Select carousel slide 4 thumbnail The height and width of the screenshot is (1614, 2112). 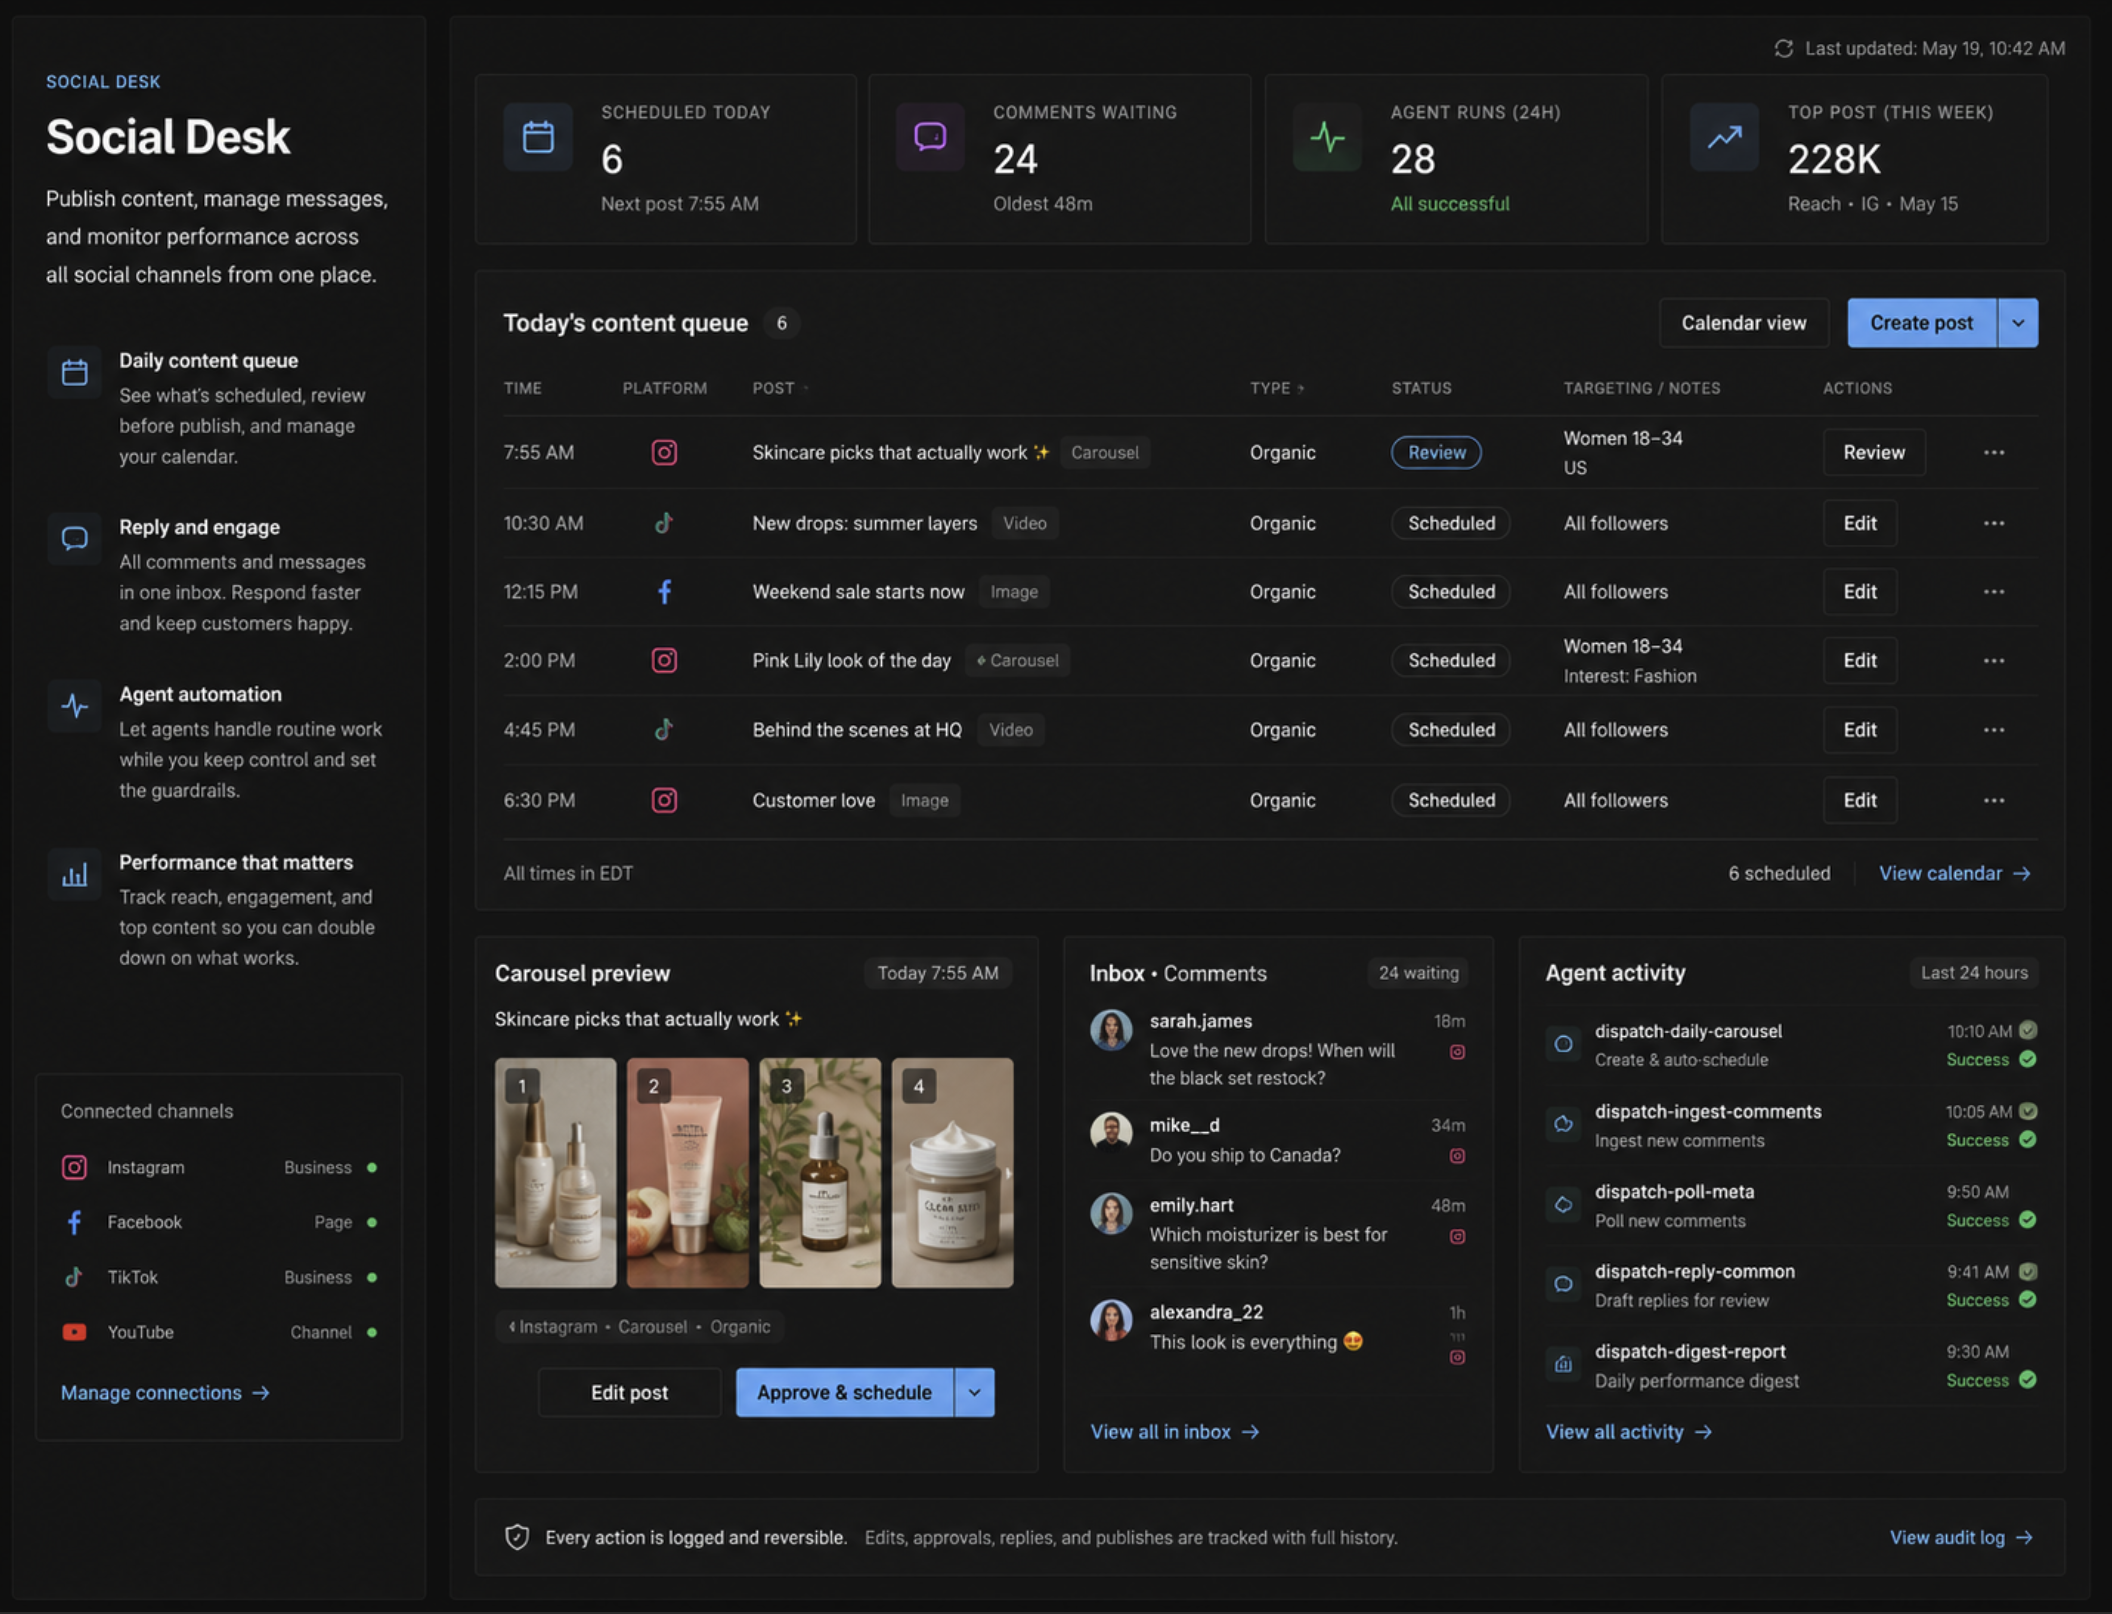point(952,1172)
